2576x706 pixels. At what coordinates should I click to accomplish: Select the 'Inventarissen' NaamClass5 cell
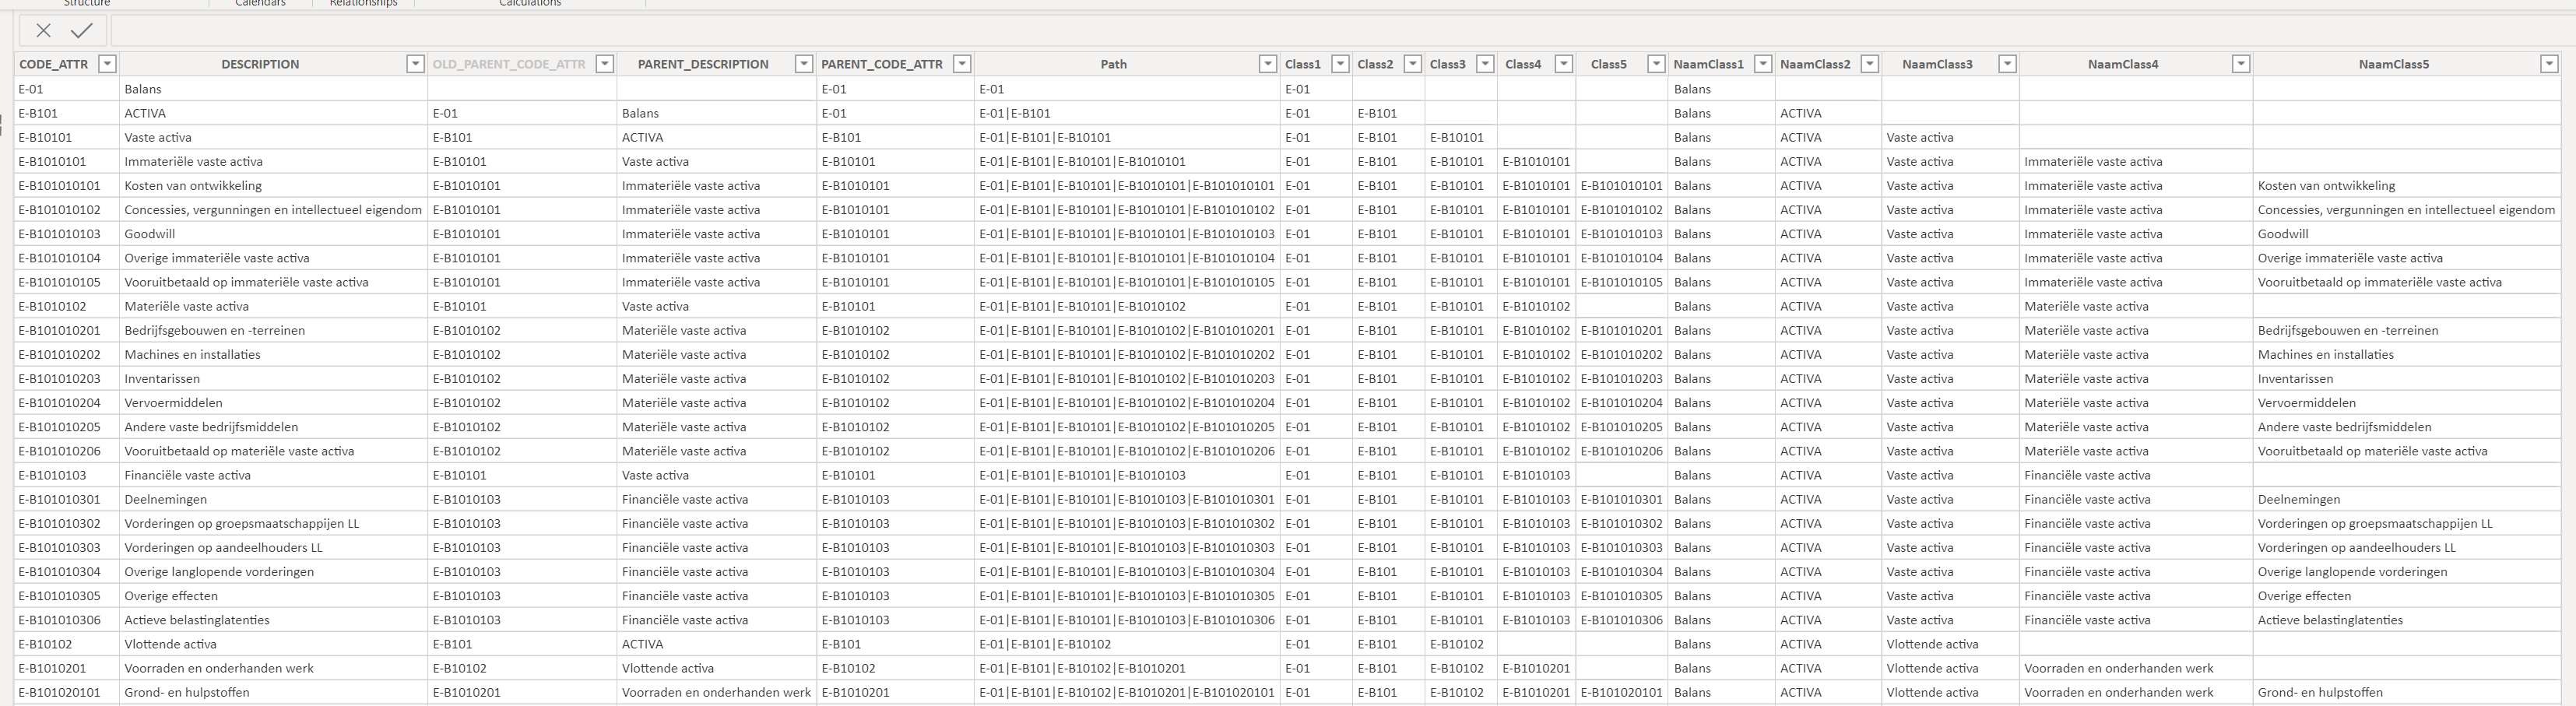(2407, 379)
